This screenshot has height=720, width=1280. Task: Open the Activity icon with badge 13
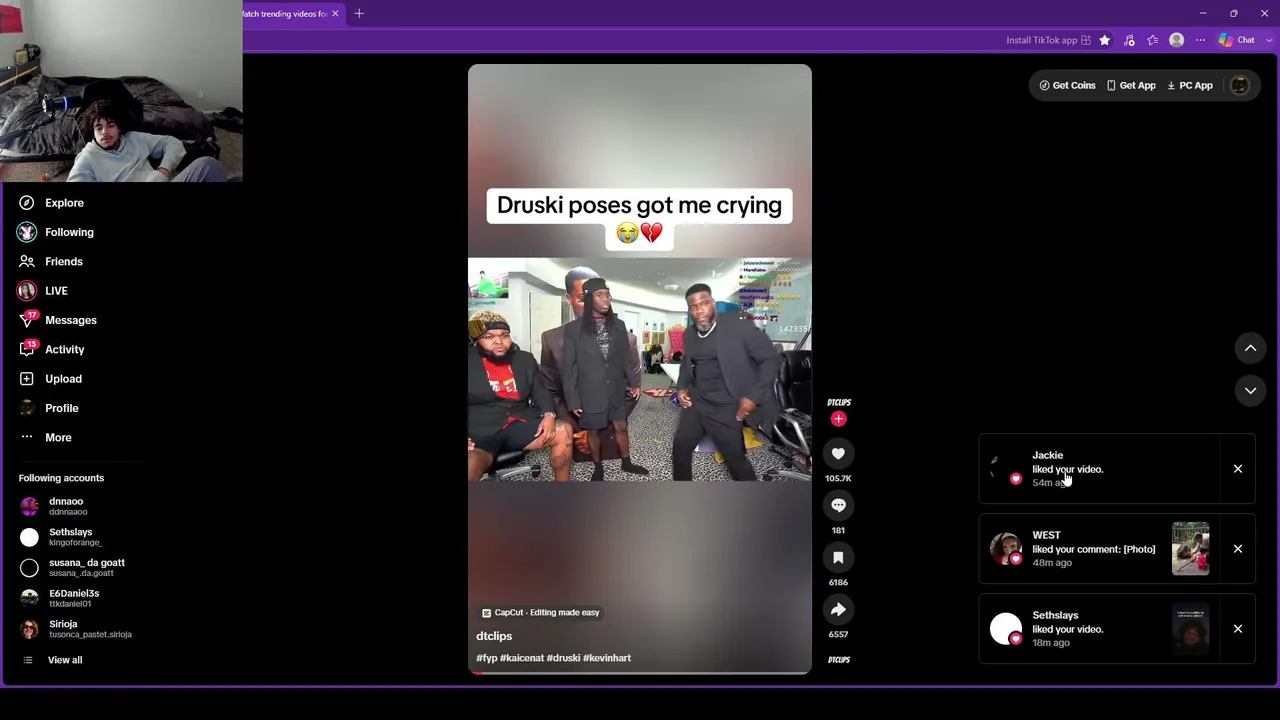click(x=27, y=349)
